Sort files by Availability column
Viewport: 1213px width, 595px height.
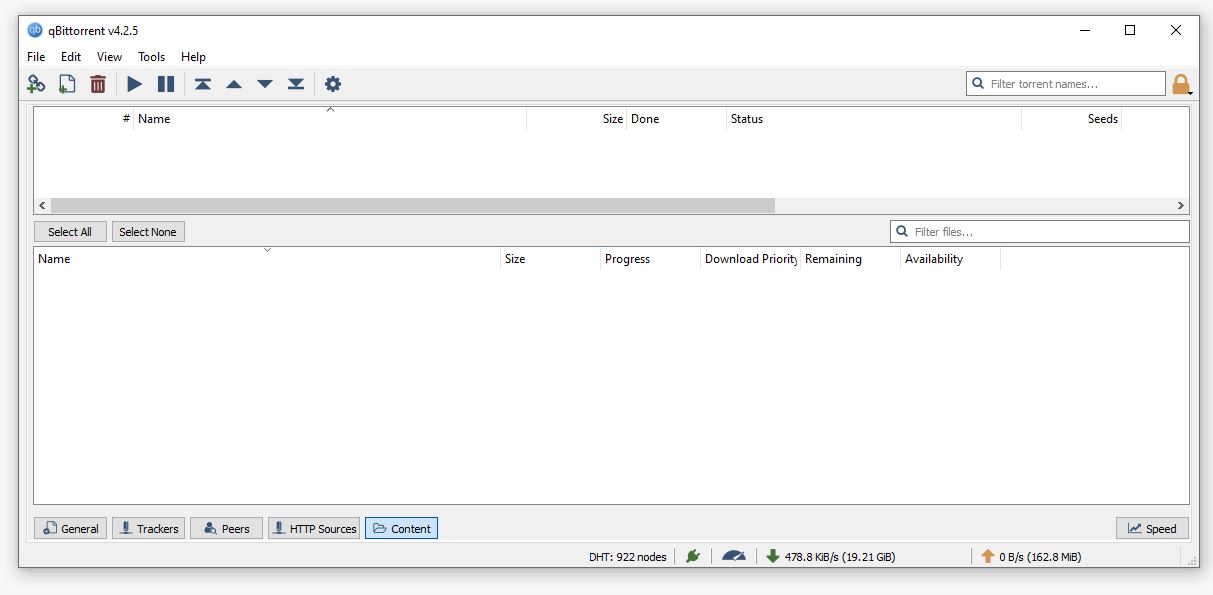click(950, 259)
